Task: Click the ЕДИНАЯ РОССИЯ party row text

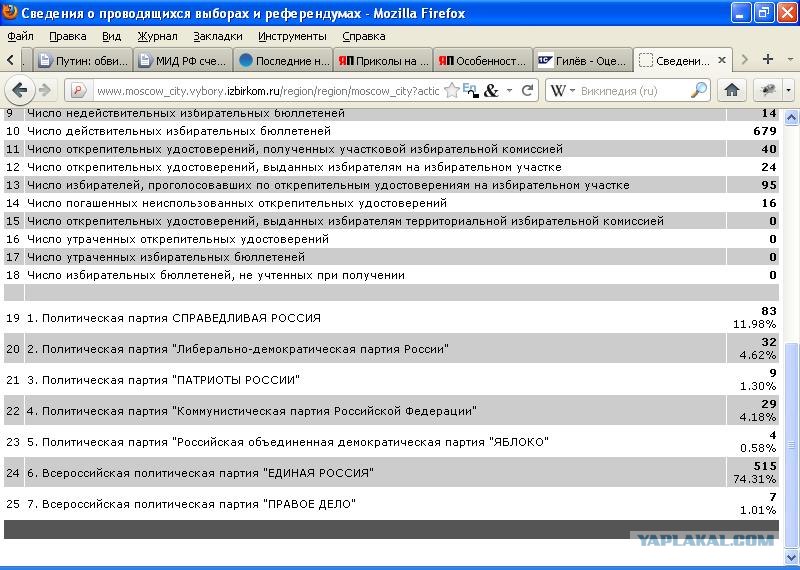Action: [200, 473]
